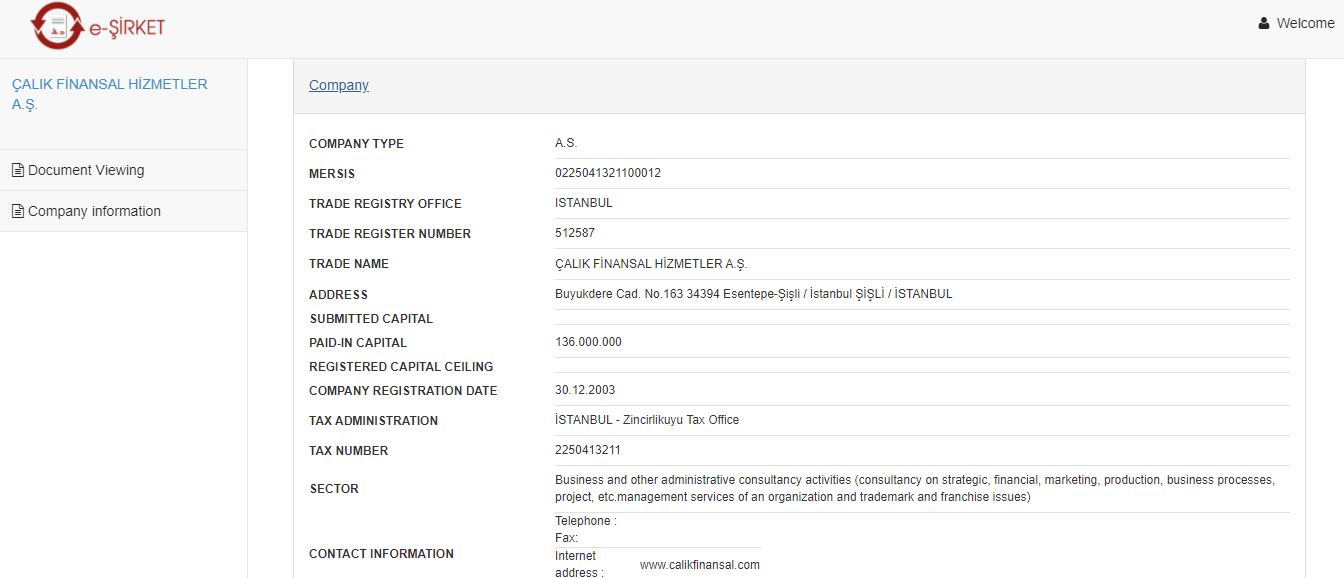Open the Document Viewing menu item
This screenshot has height=578, width=1344.
pos(86,170)
